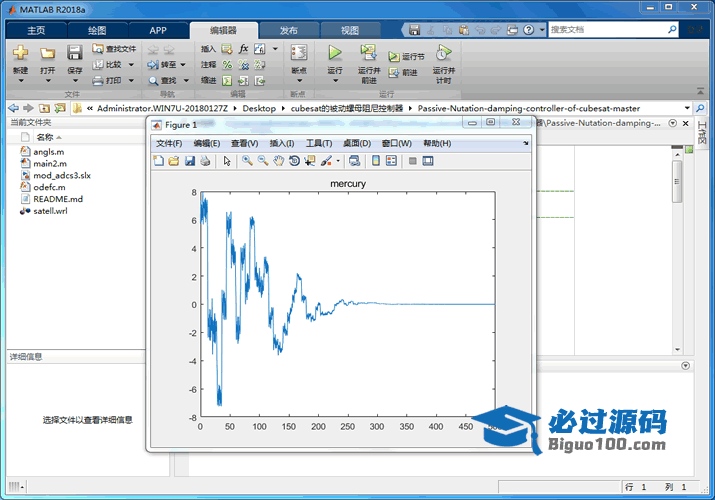
Task: Click the Print Figure icon
Action: click(205, 160)
